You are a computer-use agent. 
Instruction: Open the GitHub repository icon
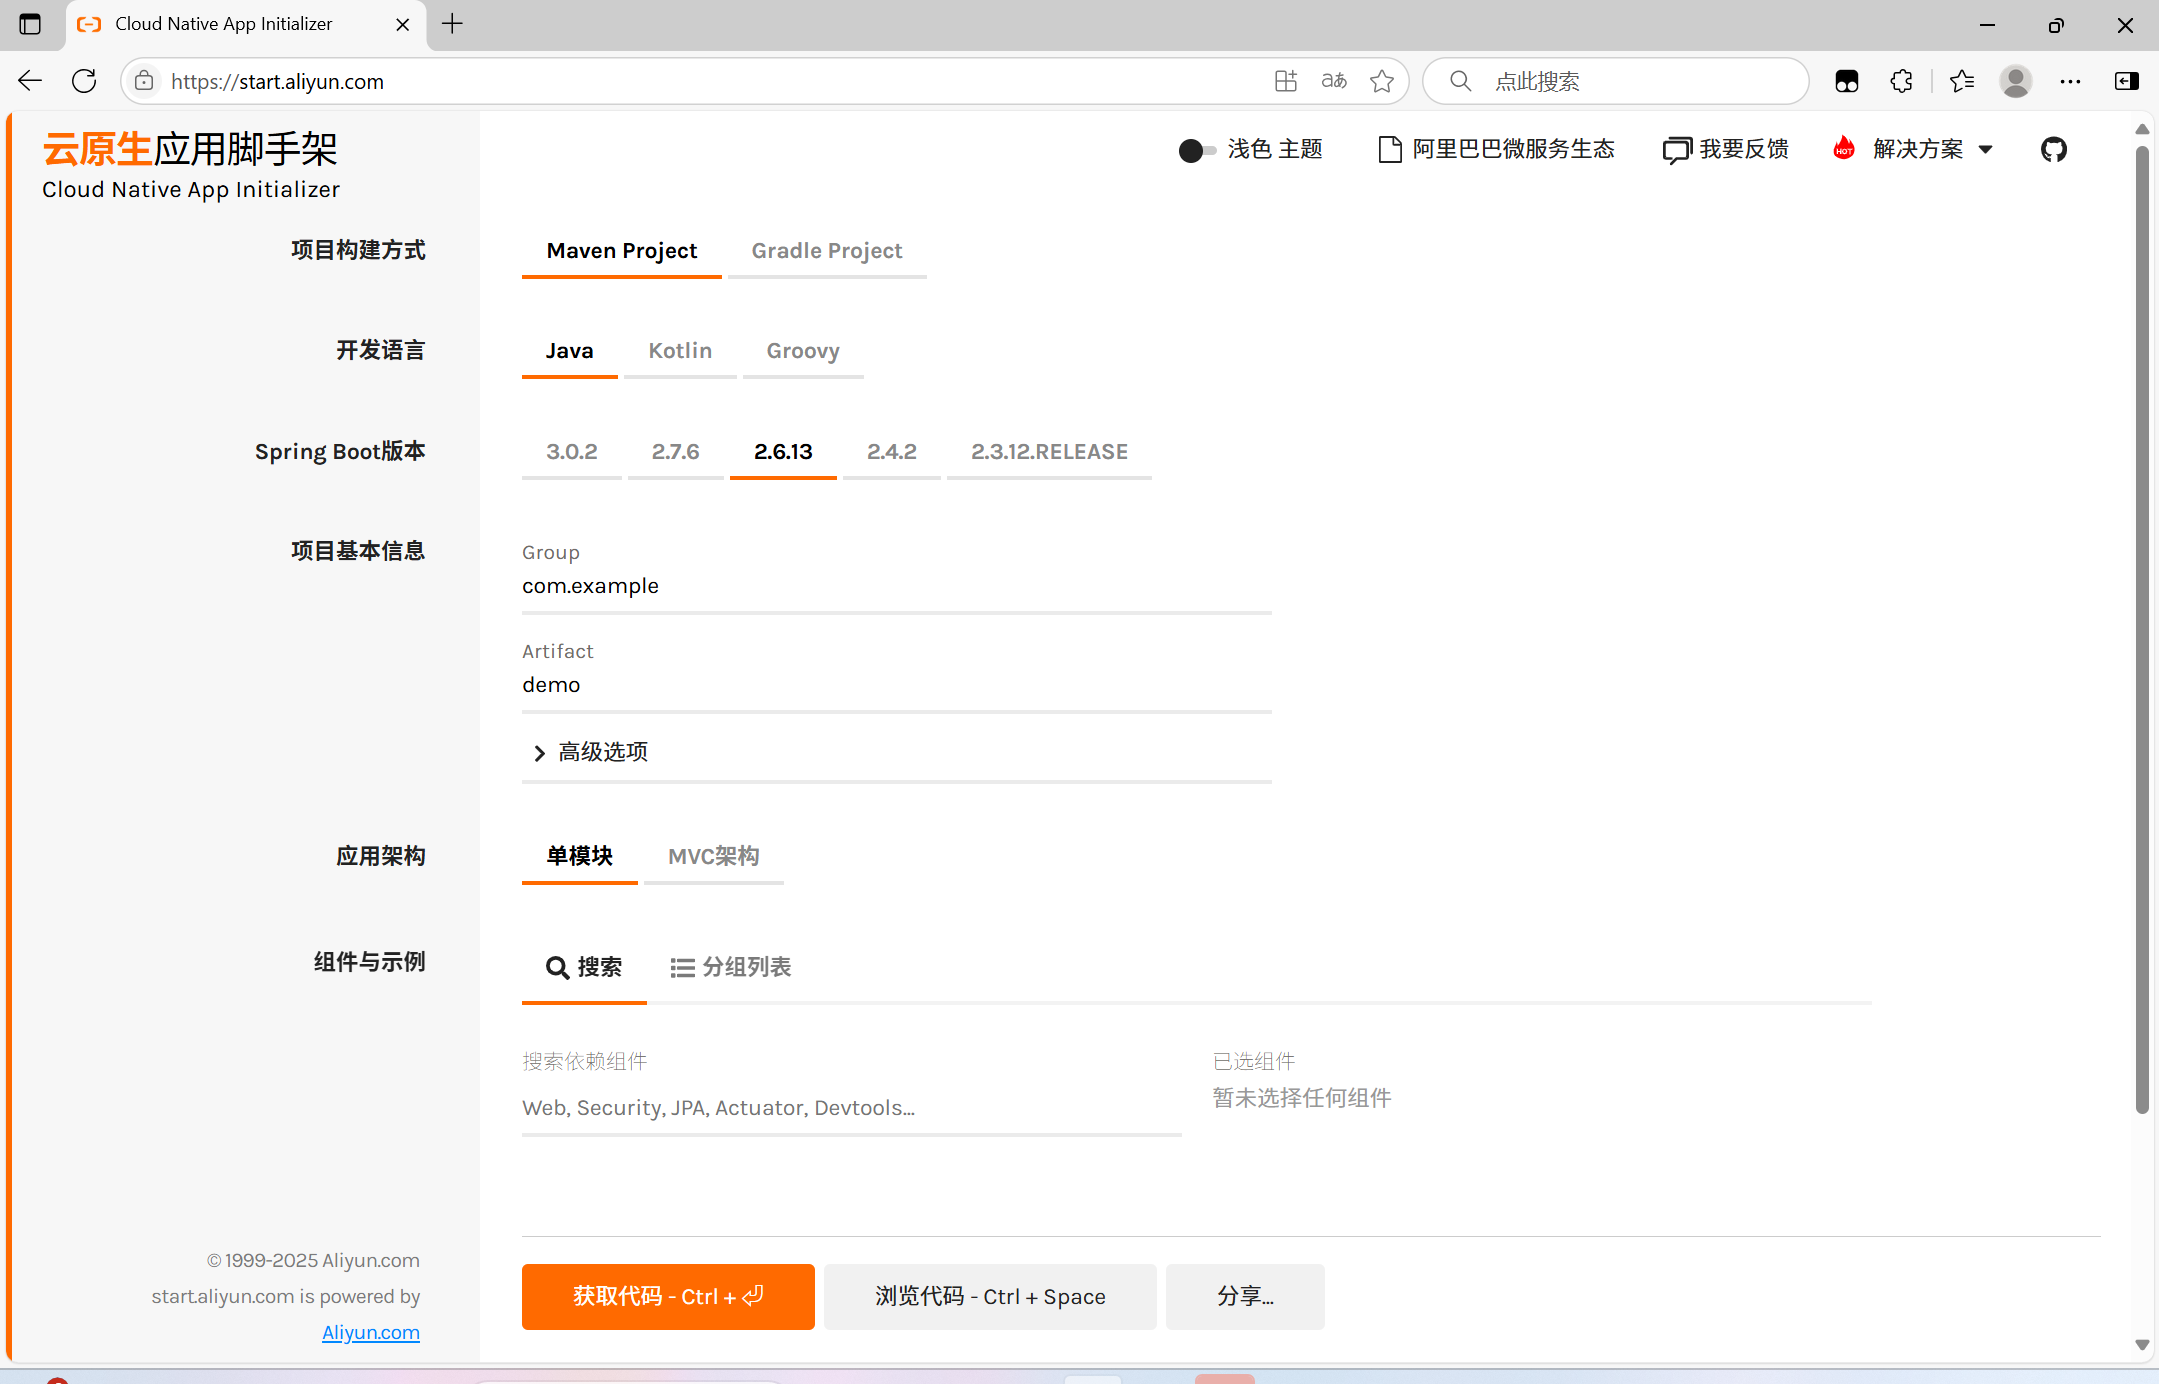pyautogui.click(x=2053, y=150)
